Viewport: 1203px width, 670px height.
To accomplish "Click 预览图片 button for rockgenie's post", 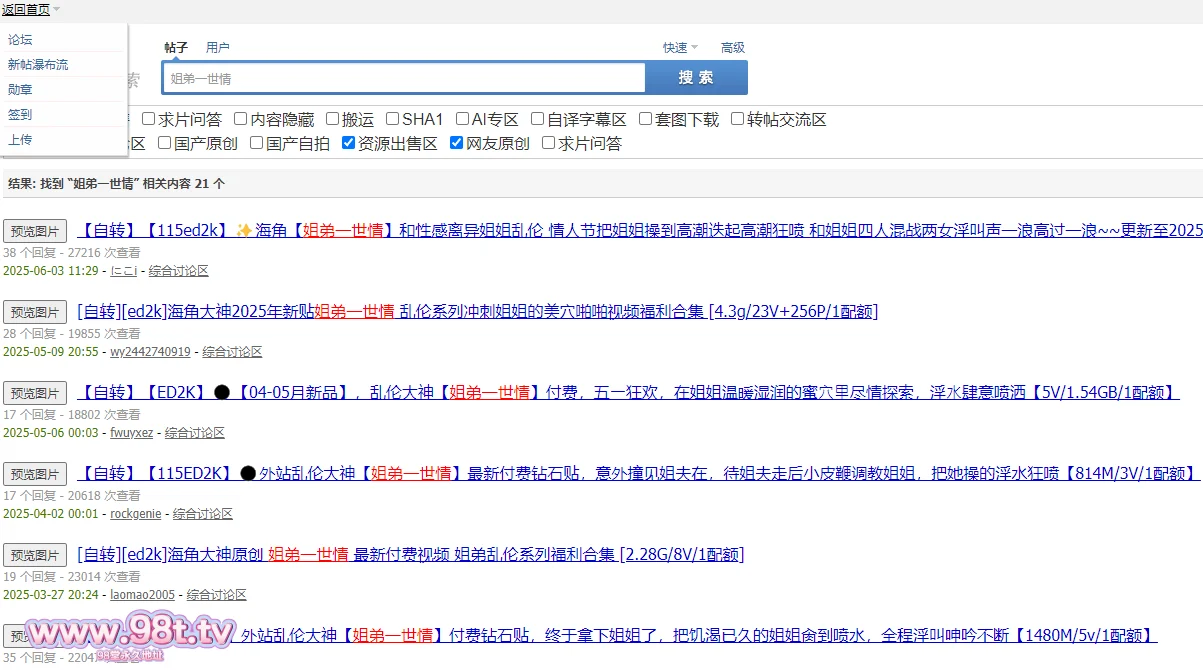I will click(35, 474).
